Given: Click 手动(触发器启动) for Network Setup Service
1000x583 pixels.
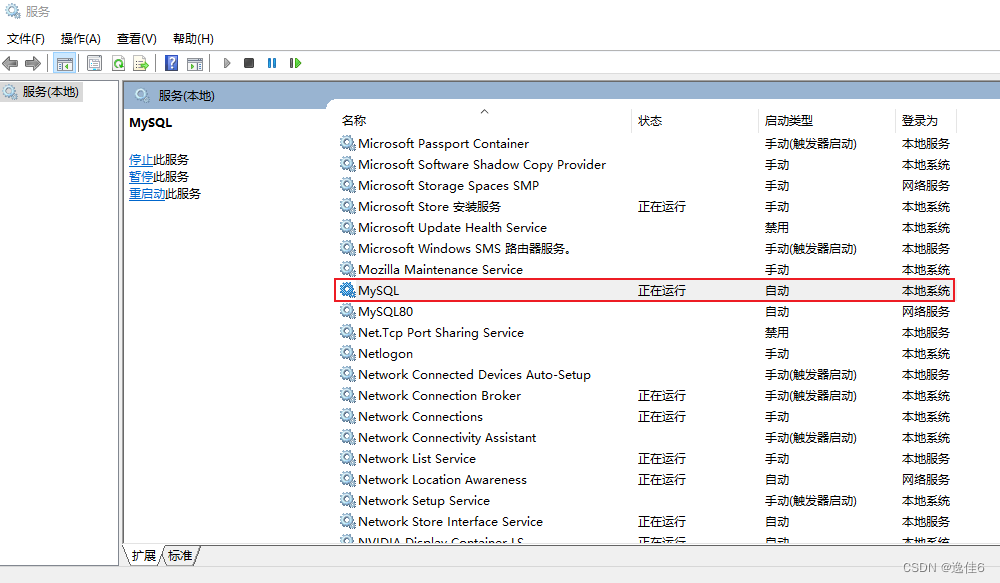Looking at the screenshot, I should [x=811, y=501].
